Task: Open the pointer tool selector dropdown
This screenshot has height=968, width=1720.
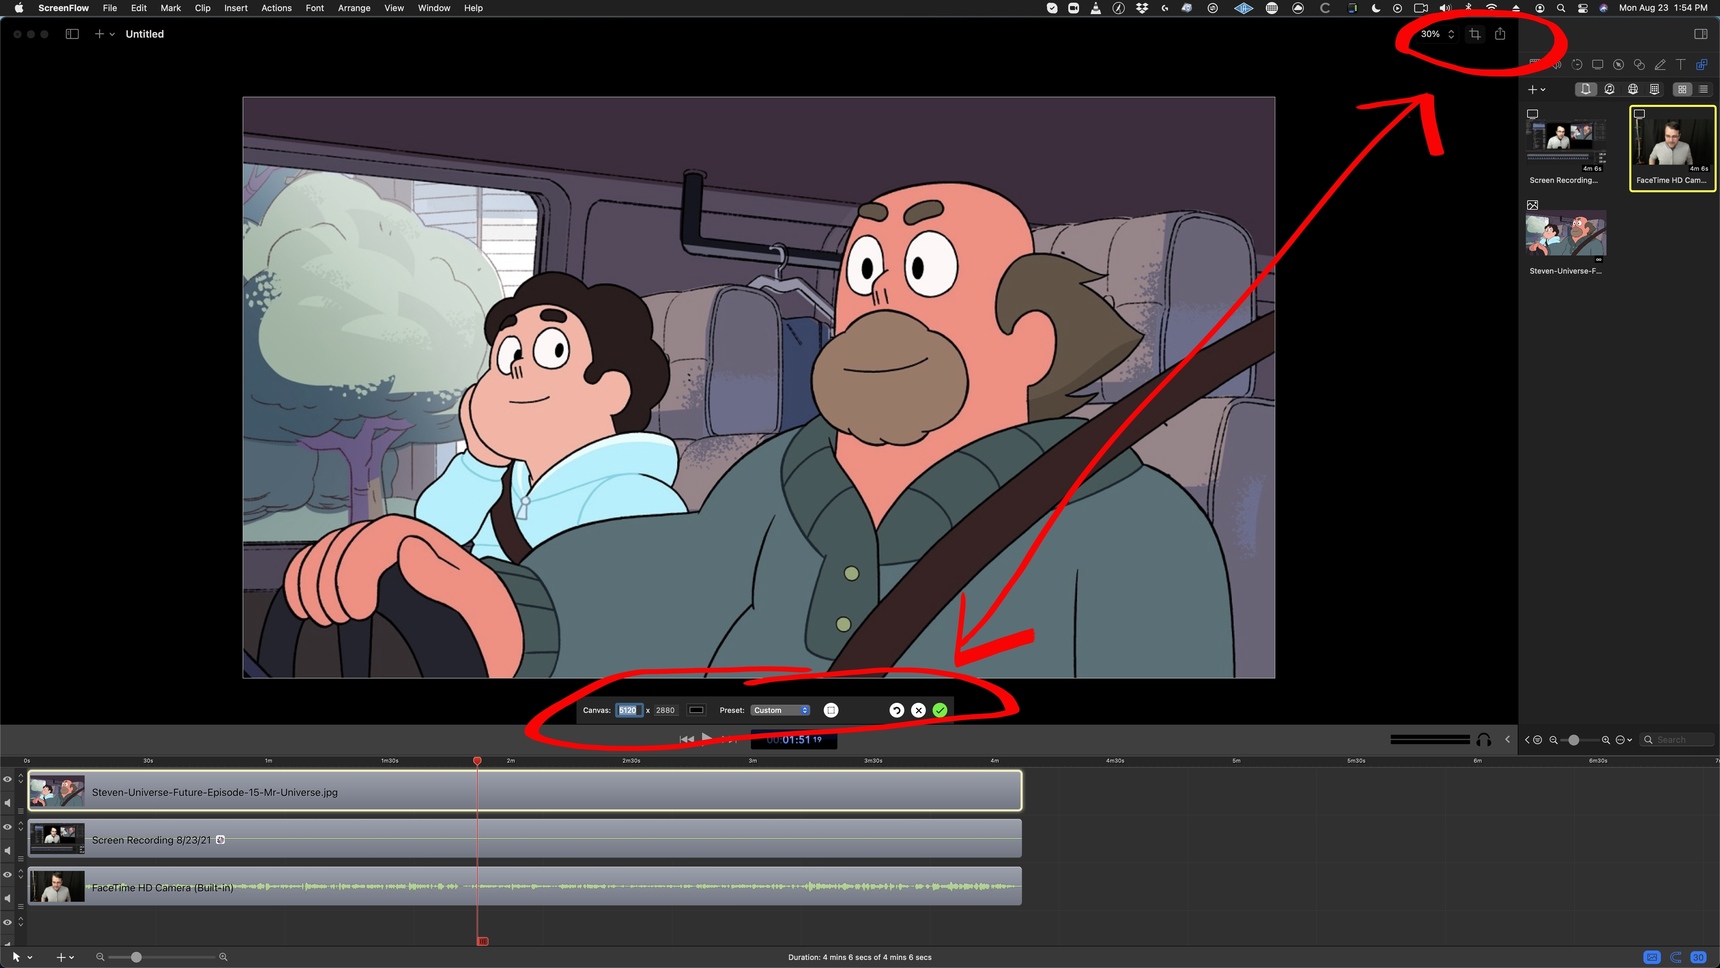Action: click(21, 957)
